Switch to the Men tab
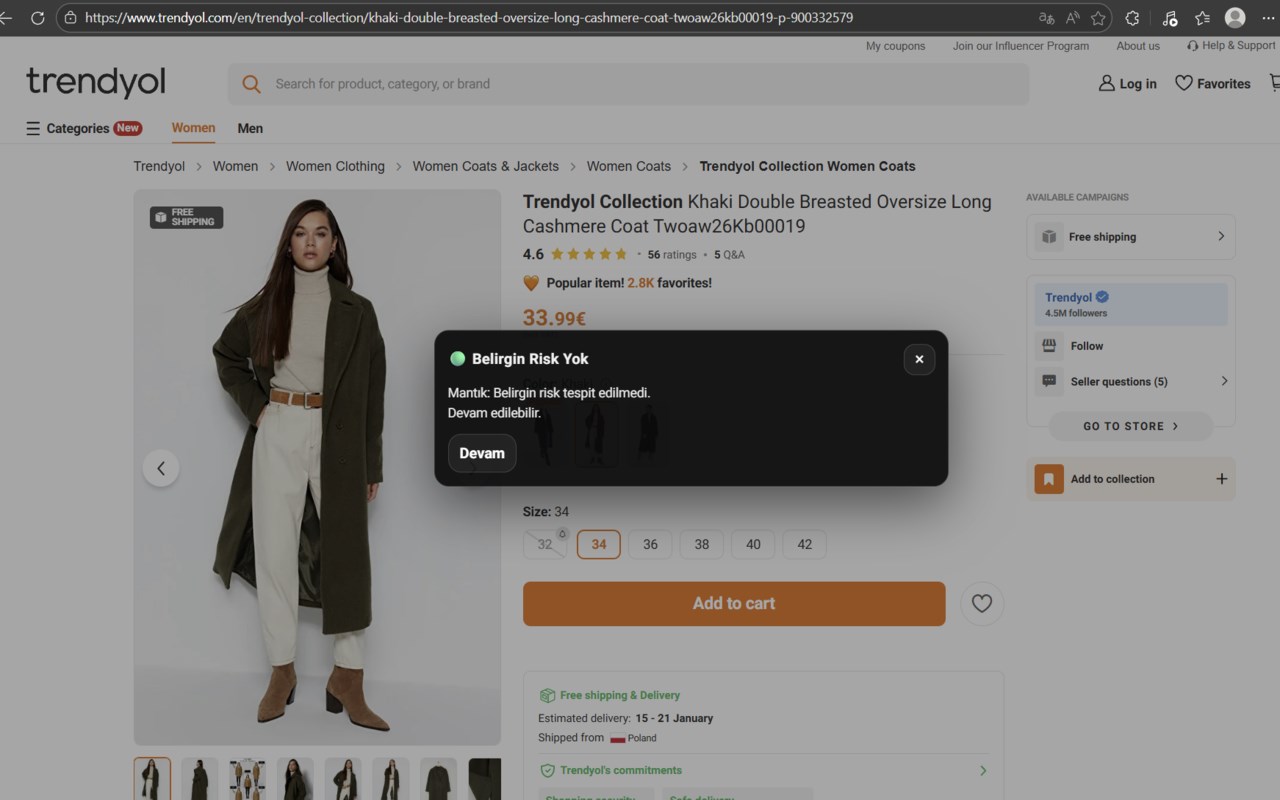The image size is (1280, 800). (250, 128)
